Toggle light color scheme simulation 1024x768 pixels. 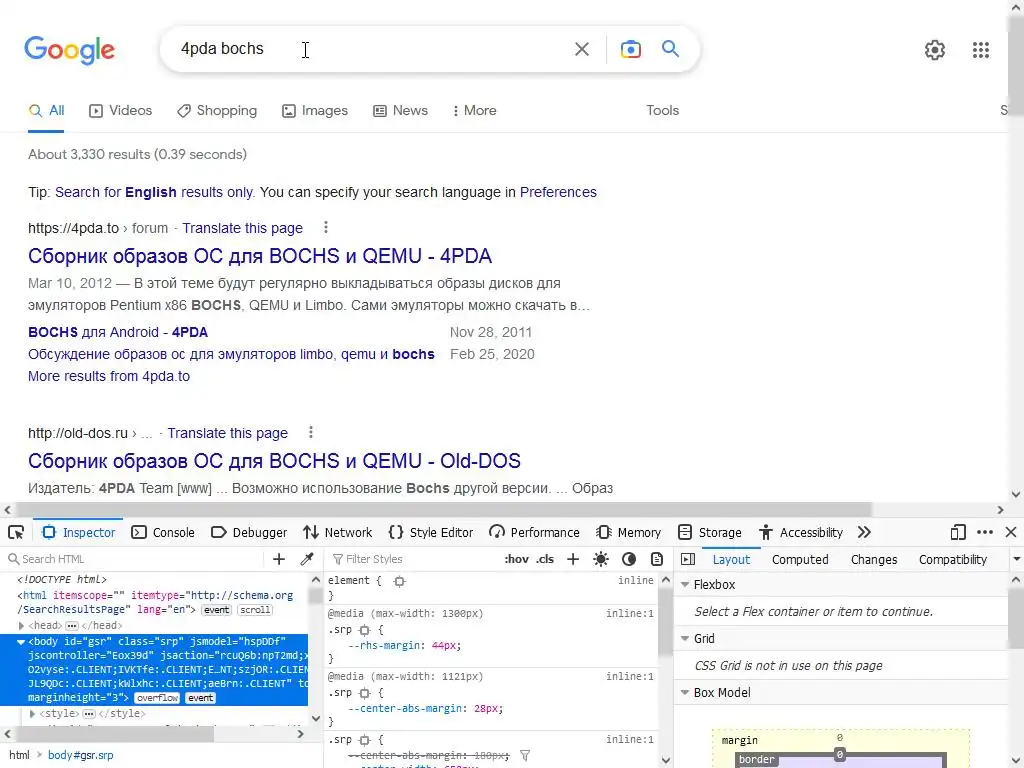click(601, 559)
